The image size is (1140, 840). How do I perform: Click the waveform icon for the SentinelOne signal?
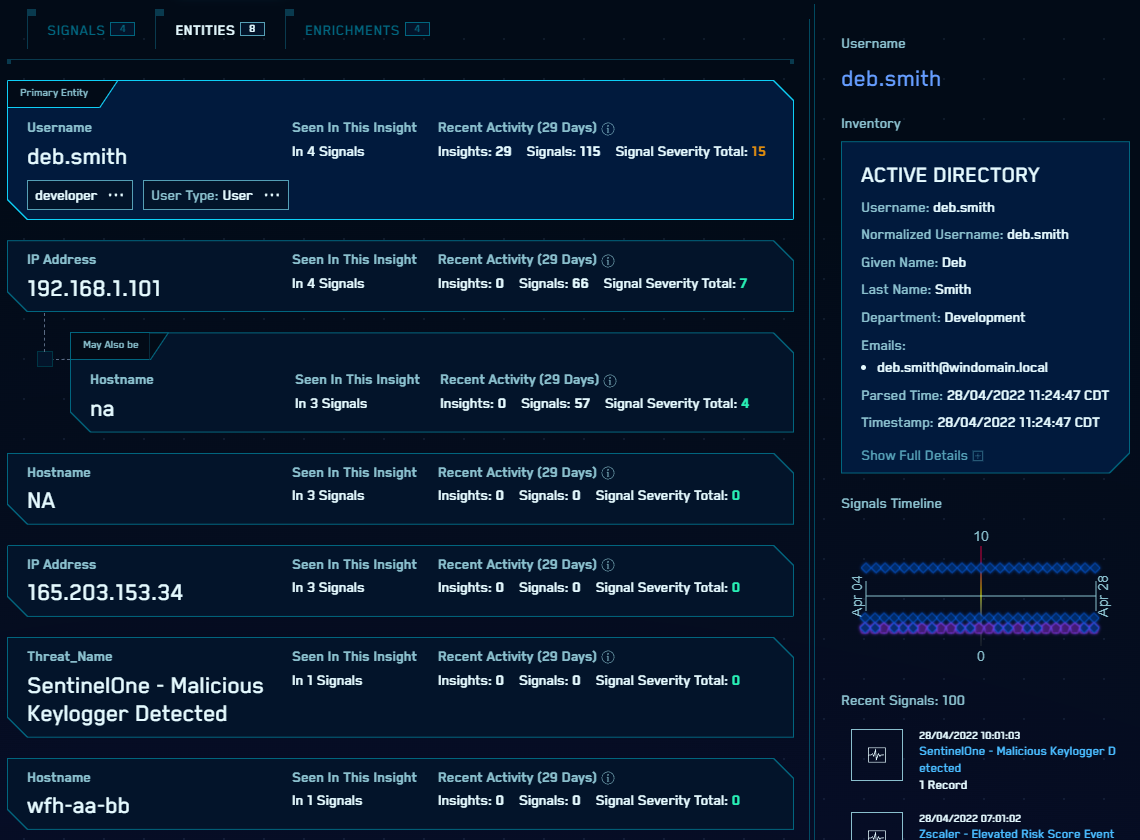(x=877, y=755)
